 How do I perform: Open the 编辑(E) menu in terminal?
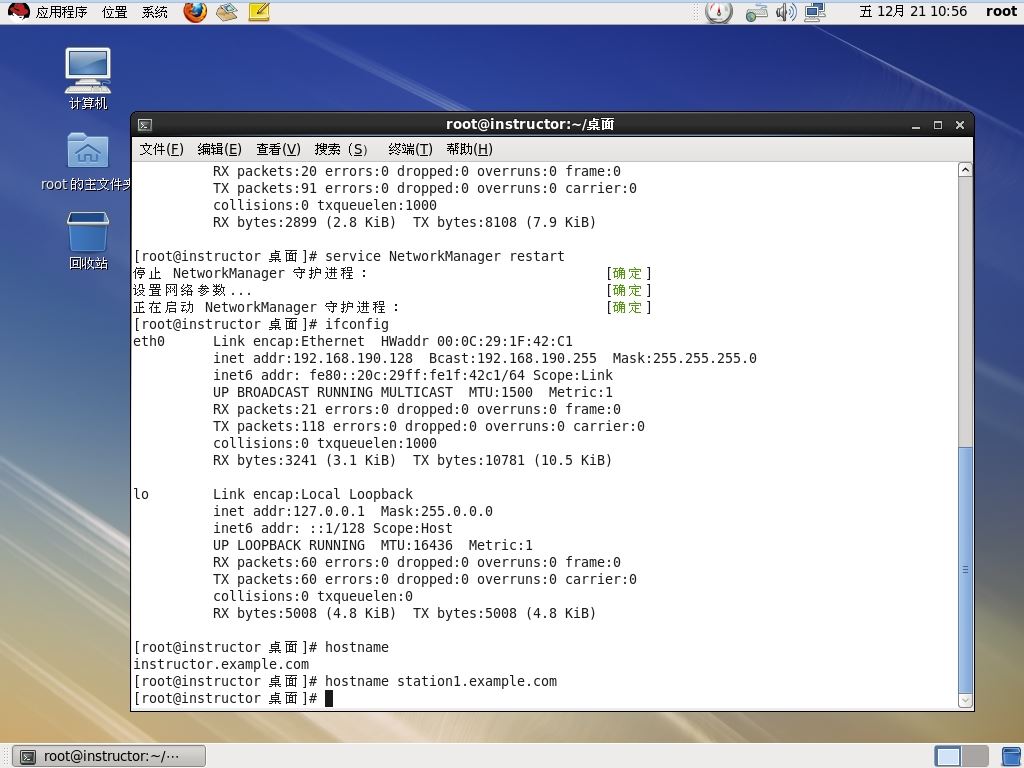[x=219, y=150]
